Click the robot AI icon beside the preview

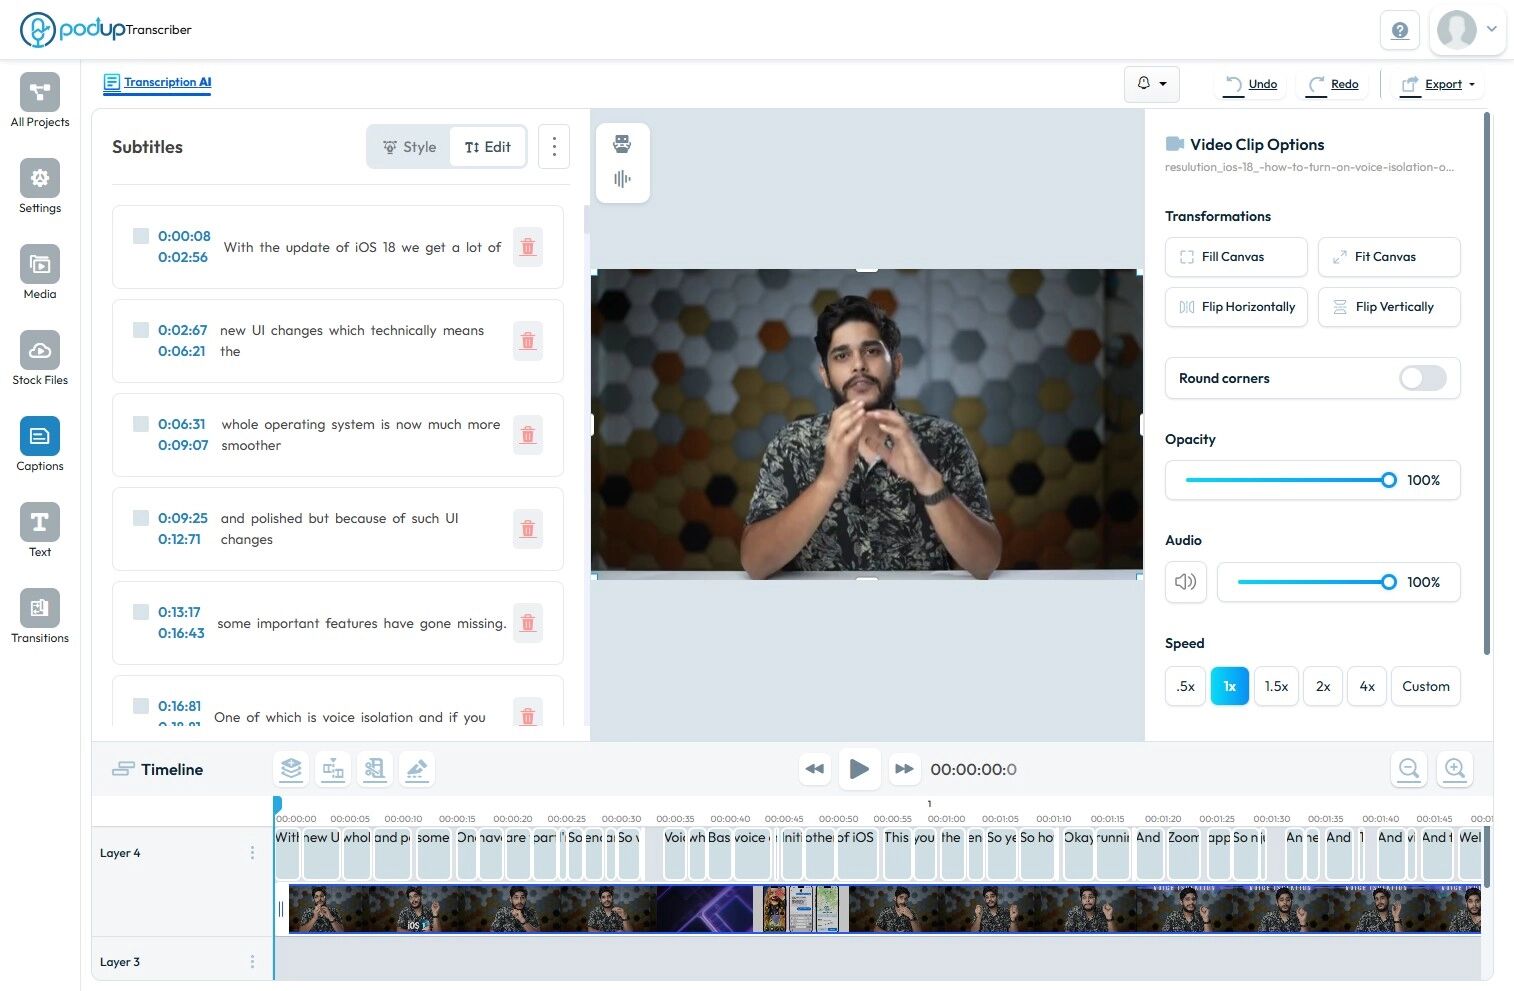point(622,144)
